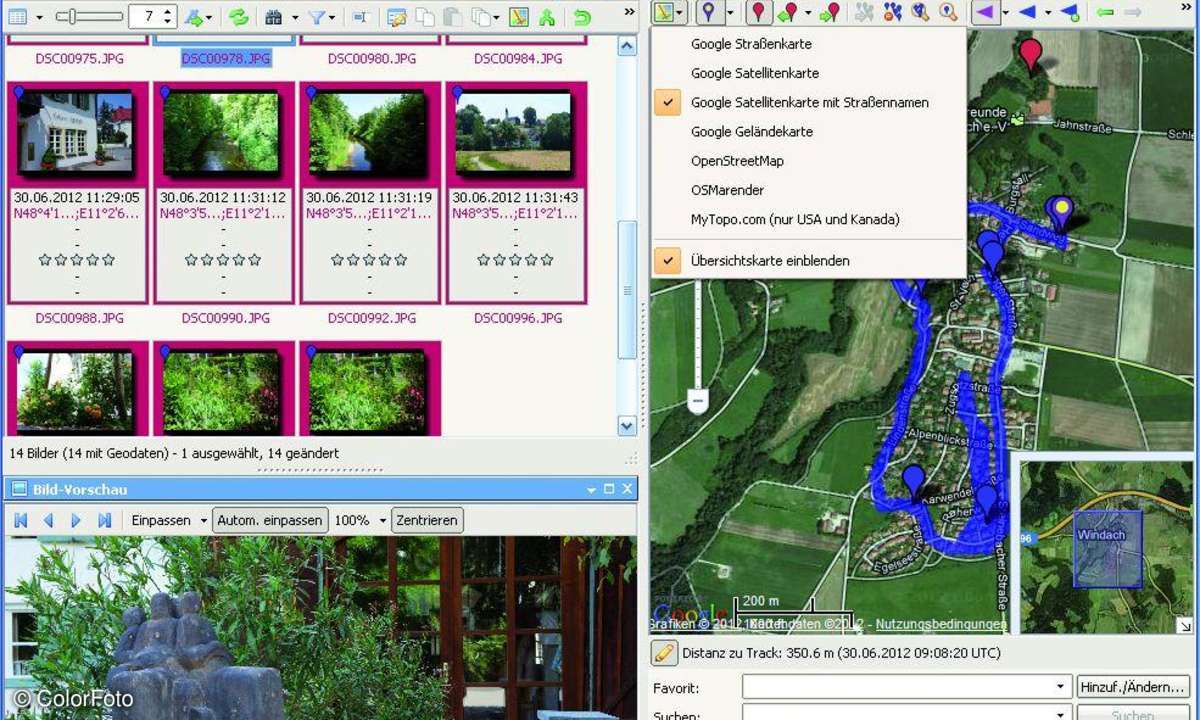
Task: Open the table view dropdown arrow
Action: [39, 17]
